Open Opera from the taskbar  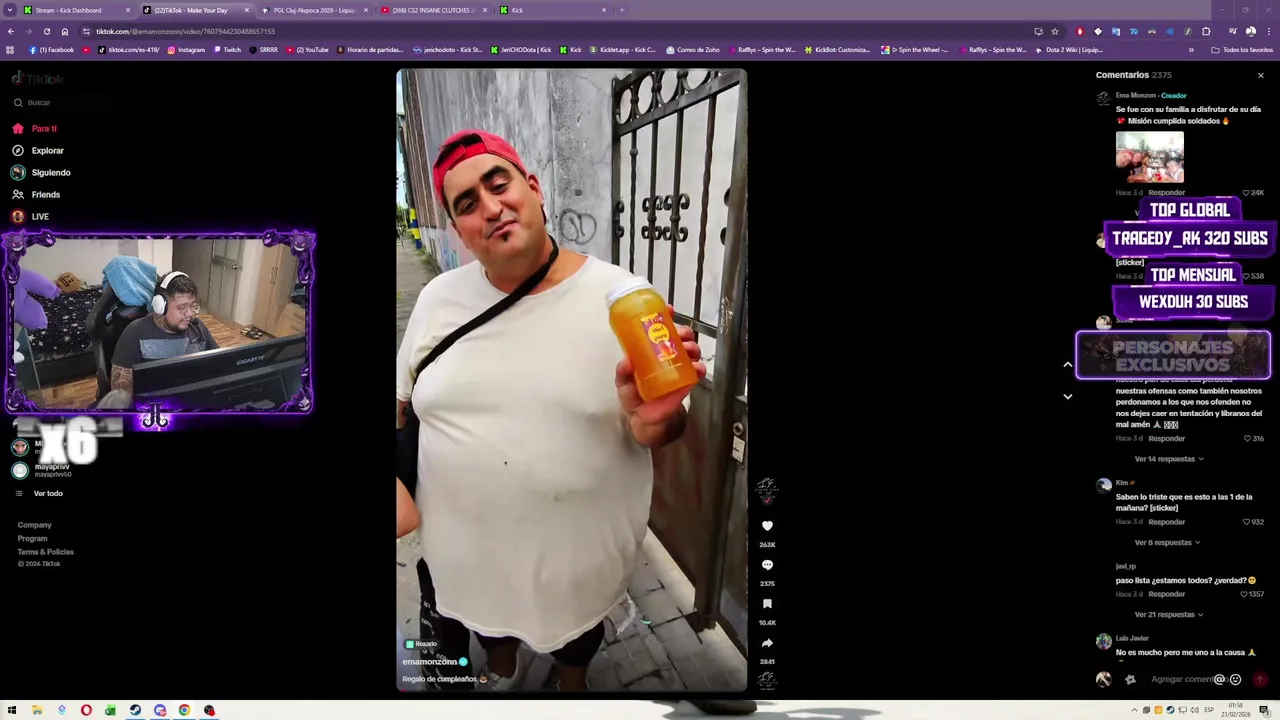coord(86,710)
